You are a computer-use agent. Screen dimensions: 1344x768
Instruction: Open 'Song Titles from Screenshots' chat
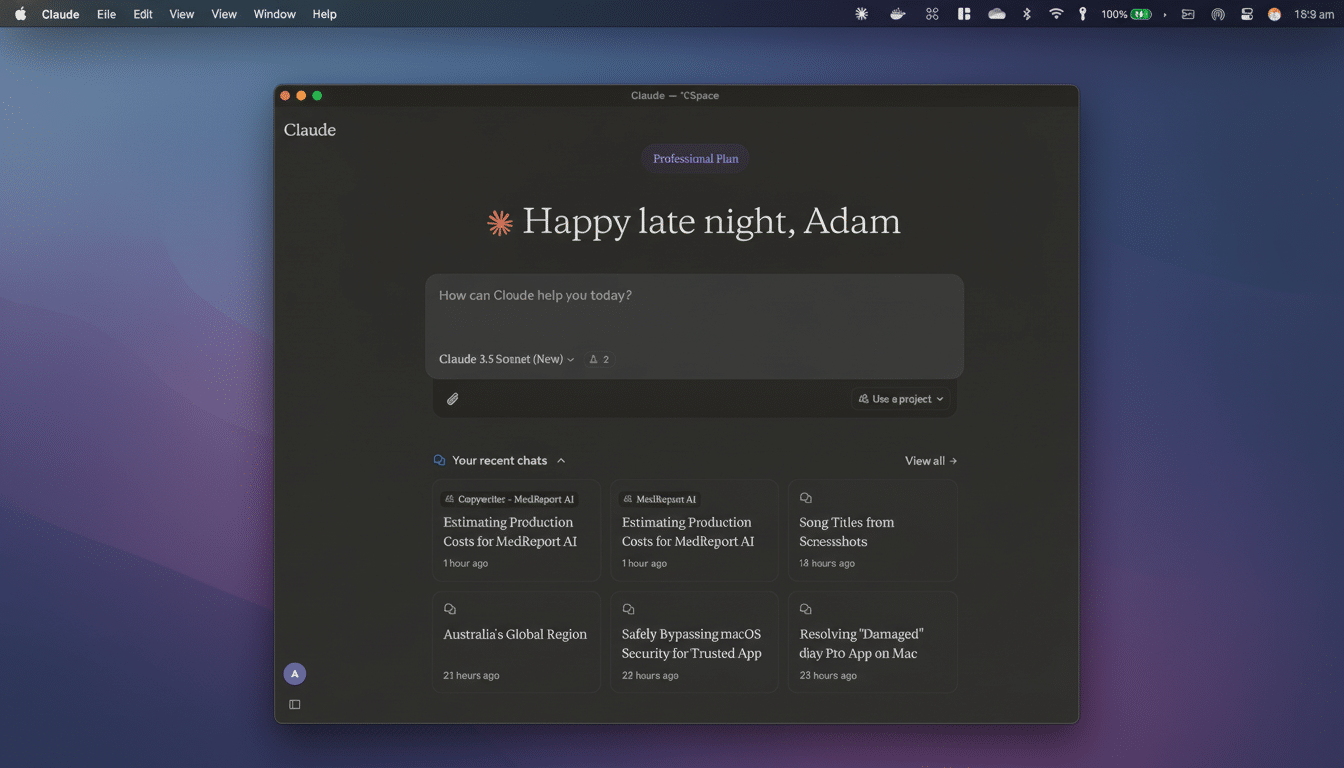(x=873, y=531)
